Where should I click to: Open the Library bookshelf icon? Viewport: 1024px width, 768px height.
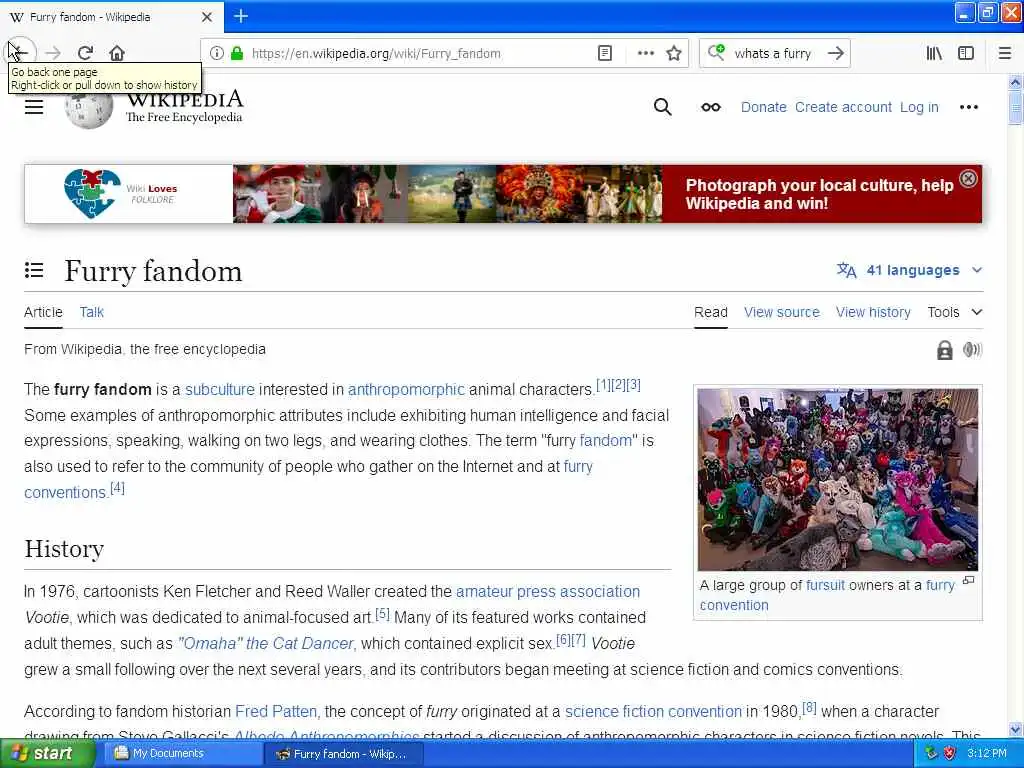pos(934,53)
